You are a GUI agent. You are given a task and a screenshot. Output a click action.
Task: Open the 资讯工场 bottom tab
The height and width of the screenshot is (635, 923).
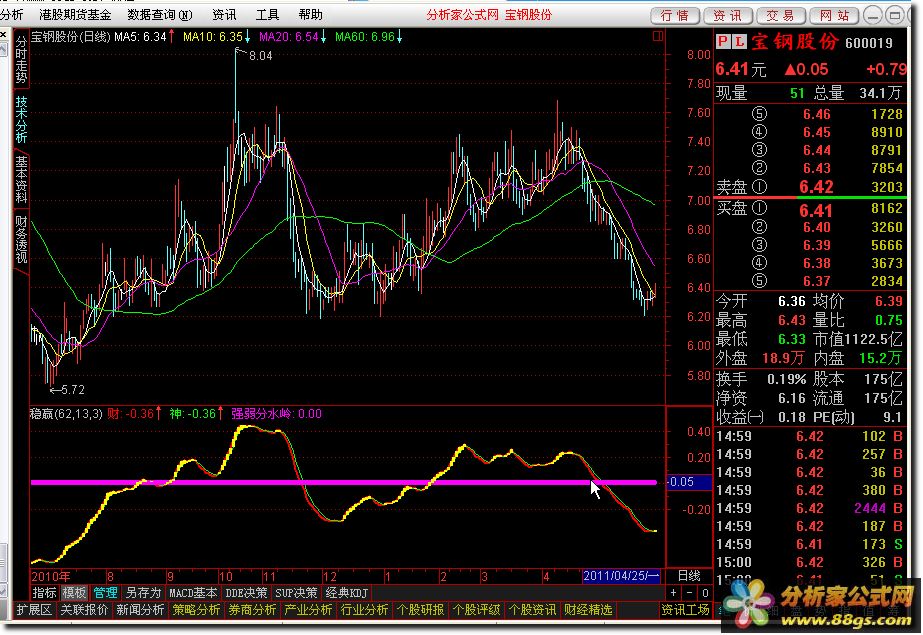685,610
